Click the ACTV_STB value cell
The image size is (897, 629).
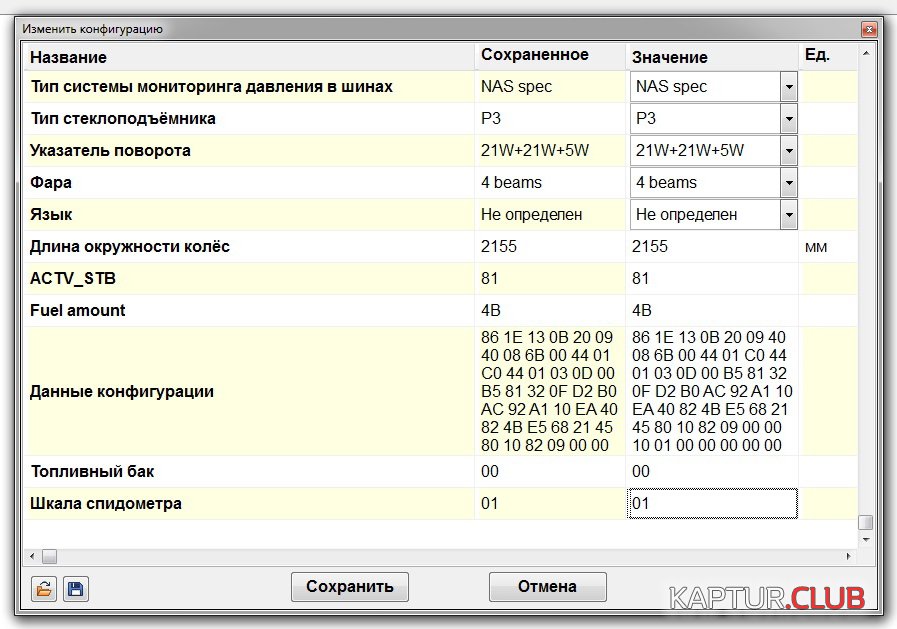click(711, 279)
